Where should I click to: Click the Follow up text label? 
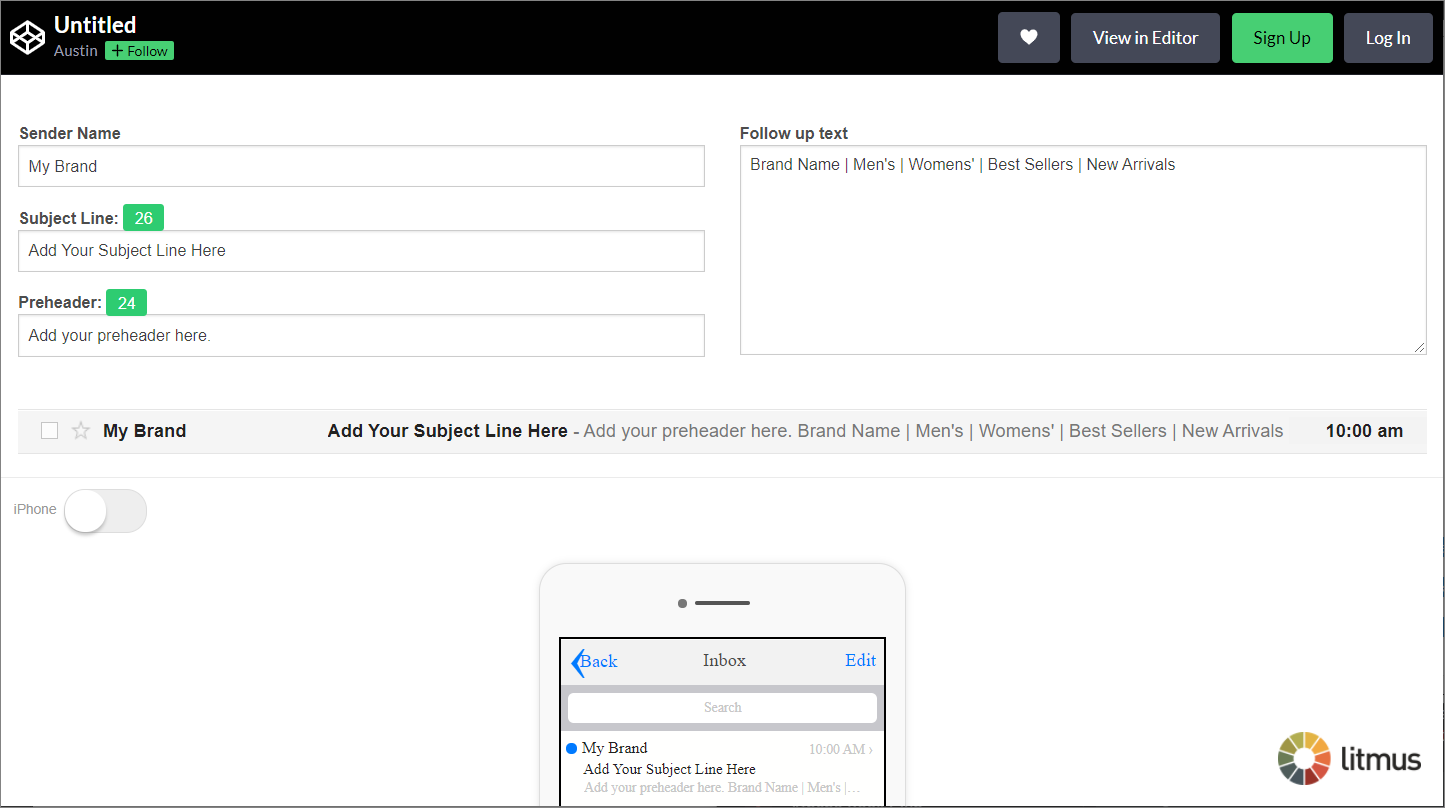794,133
